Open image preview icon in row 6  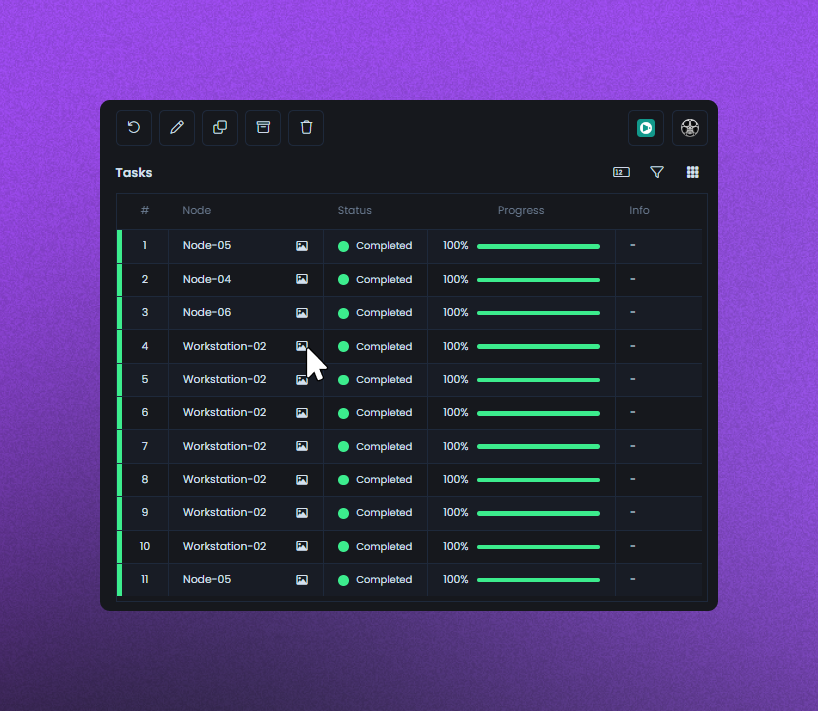tap(302, 413)
